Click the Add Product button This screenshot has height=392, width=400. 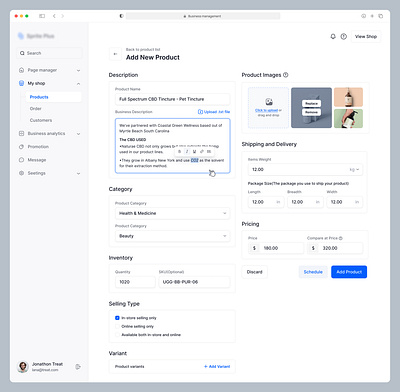pyautogui.click(x=349, y=272)
